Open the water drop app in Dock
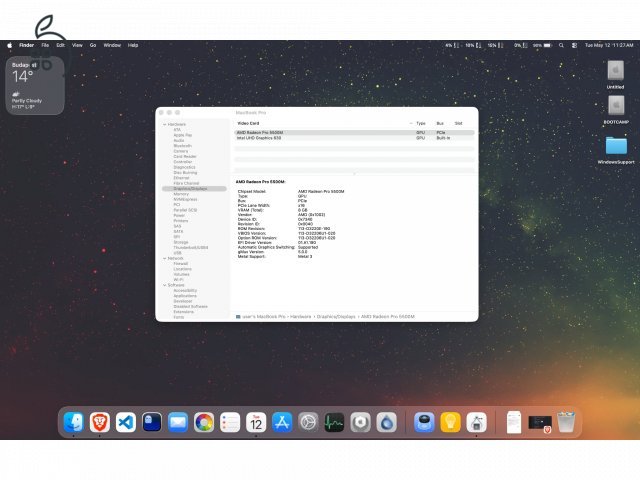The image size is (640, 480). click(387, 422)
